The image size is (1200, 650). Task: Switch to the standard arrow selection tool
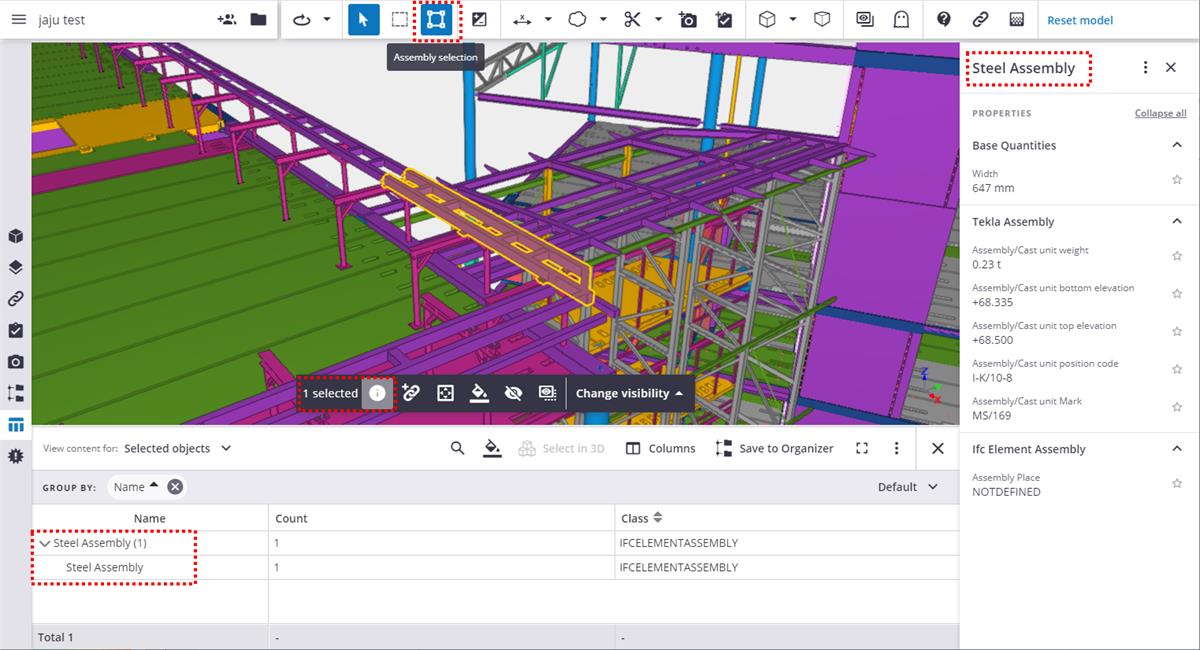point(363,19)
